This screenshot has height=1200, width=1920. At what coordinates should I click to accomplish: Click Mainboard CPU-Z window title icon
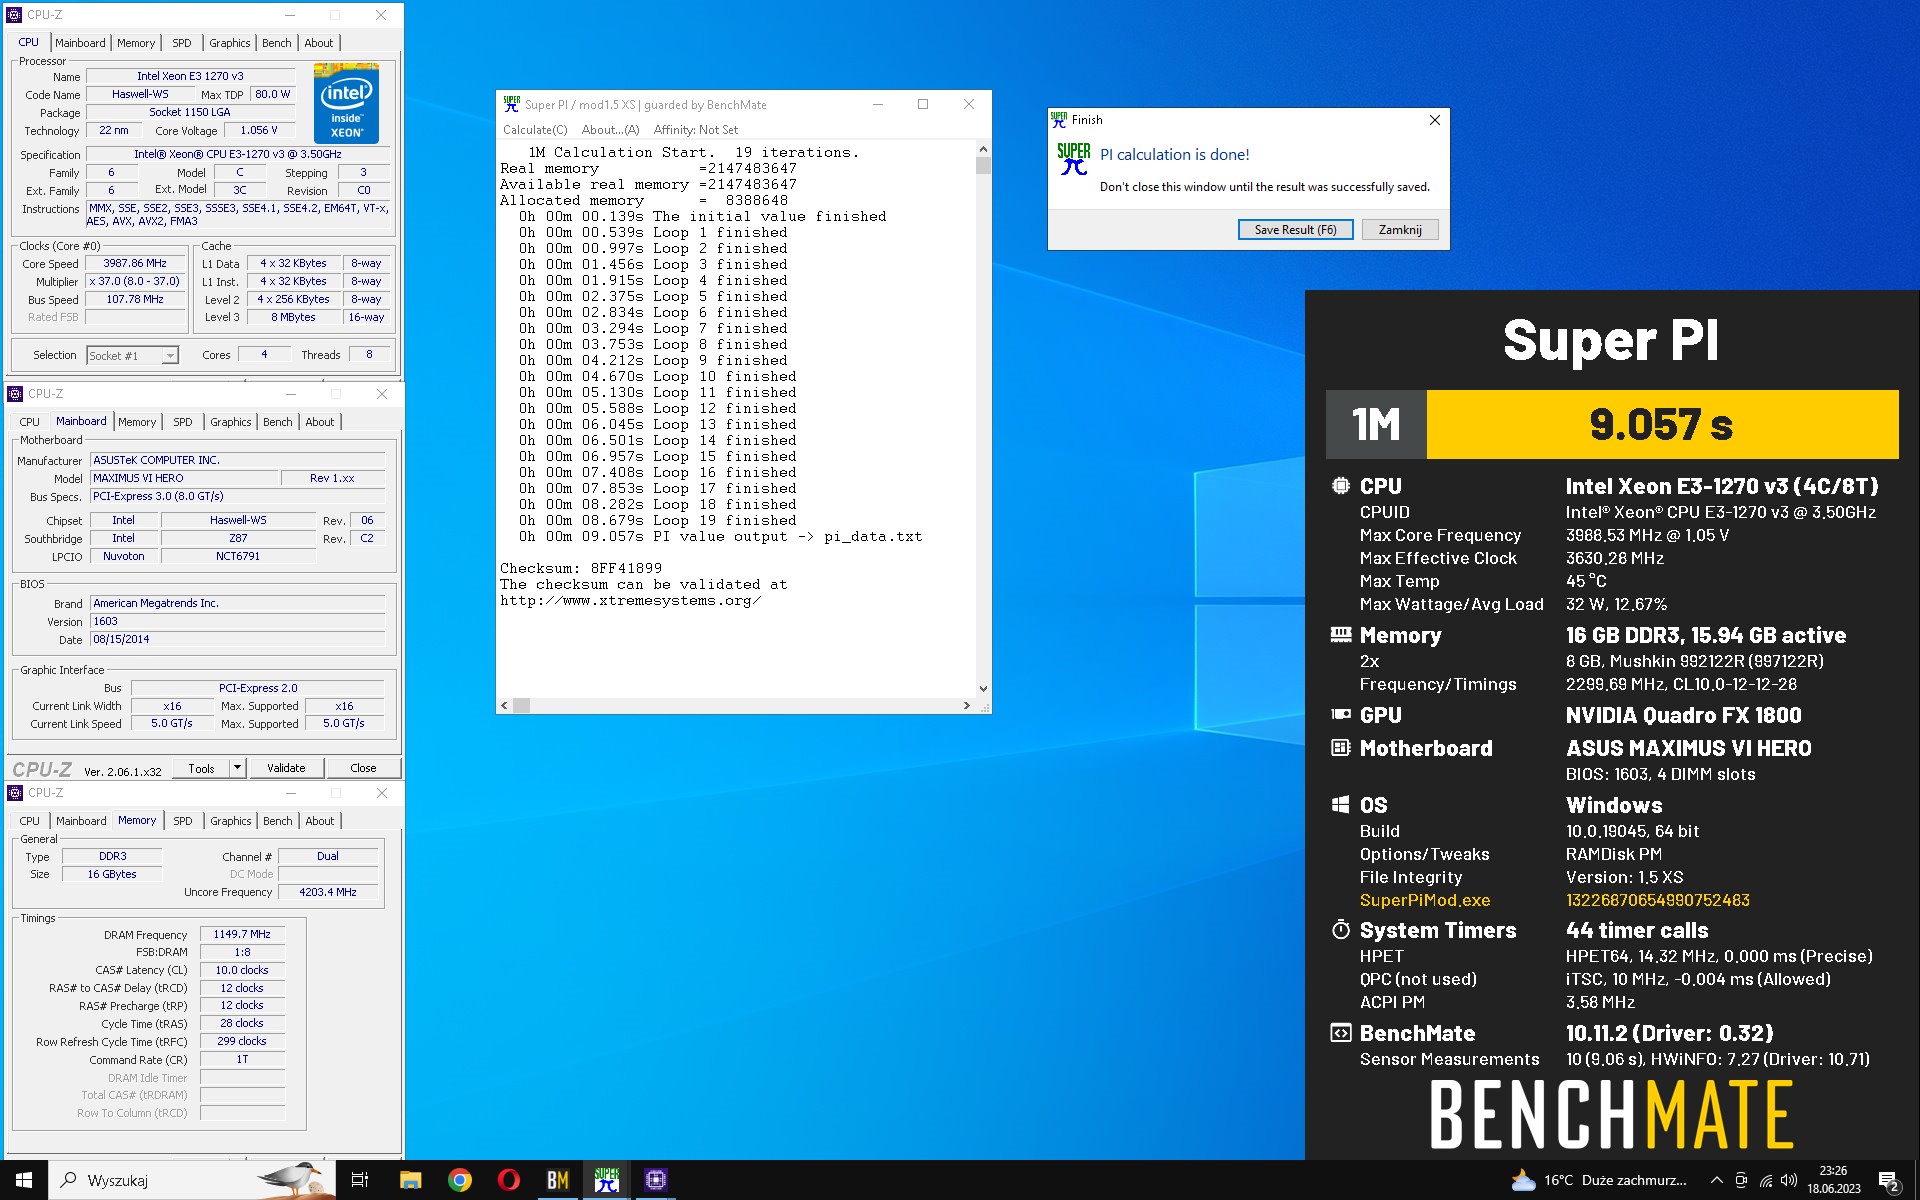click(15, 394)
